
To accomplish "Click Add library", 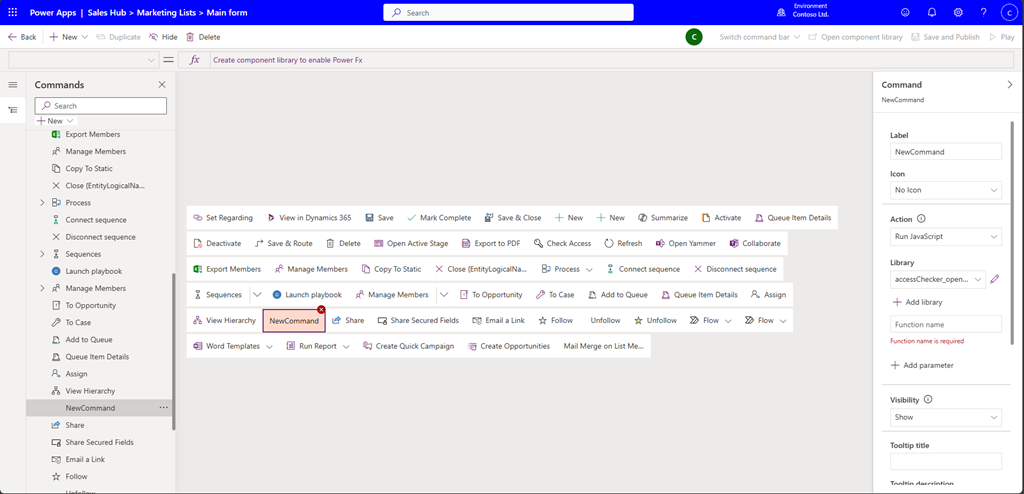I will tap(917, 302).
